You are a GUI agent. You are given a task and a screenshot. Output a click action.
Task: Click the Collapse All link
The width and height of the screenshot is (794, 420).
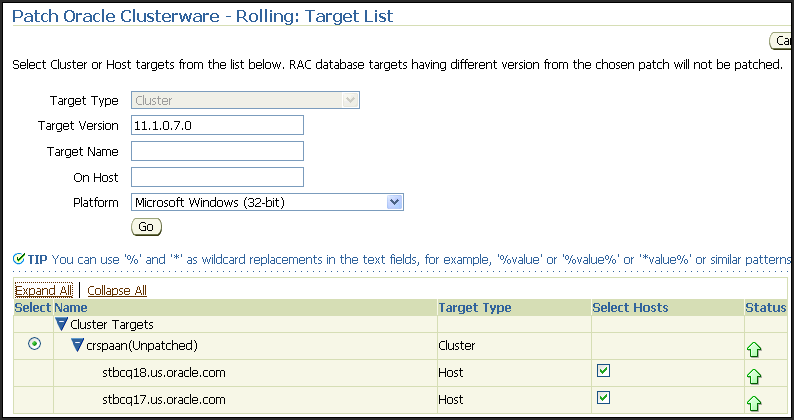117,290
